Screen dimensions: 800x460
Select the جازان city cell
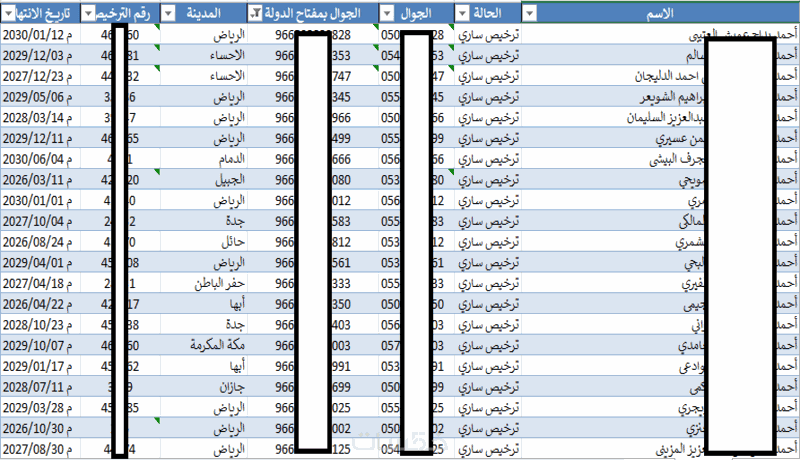pos(204,388)
